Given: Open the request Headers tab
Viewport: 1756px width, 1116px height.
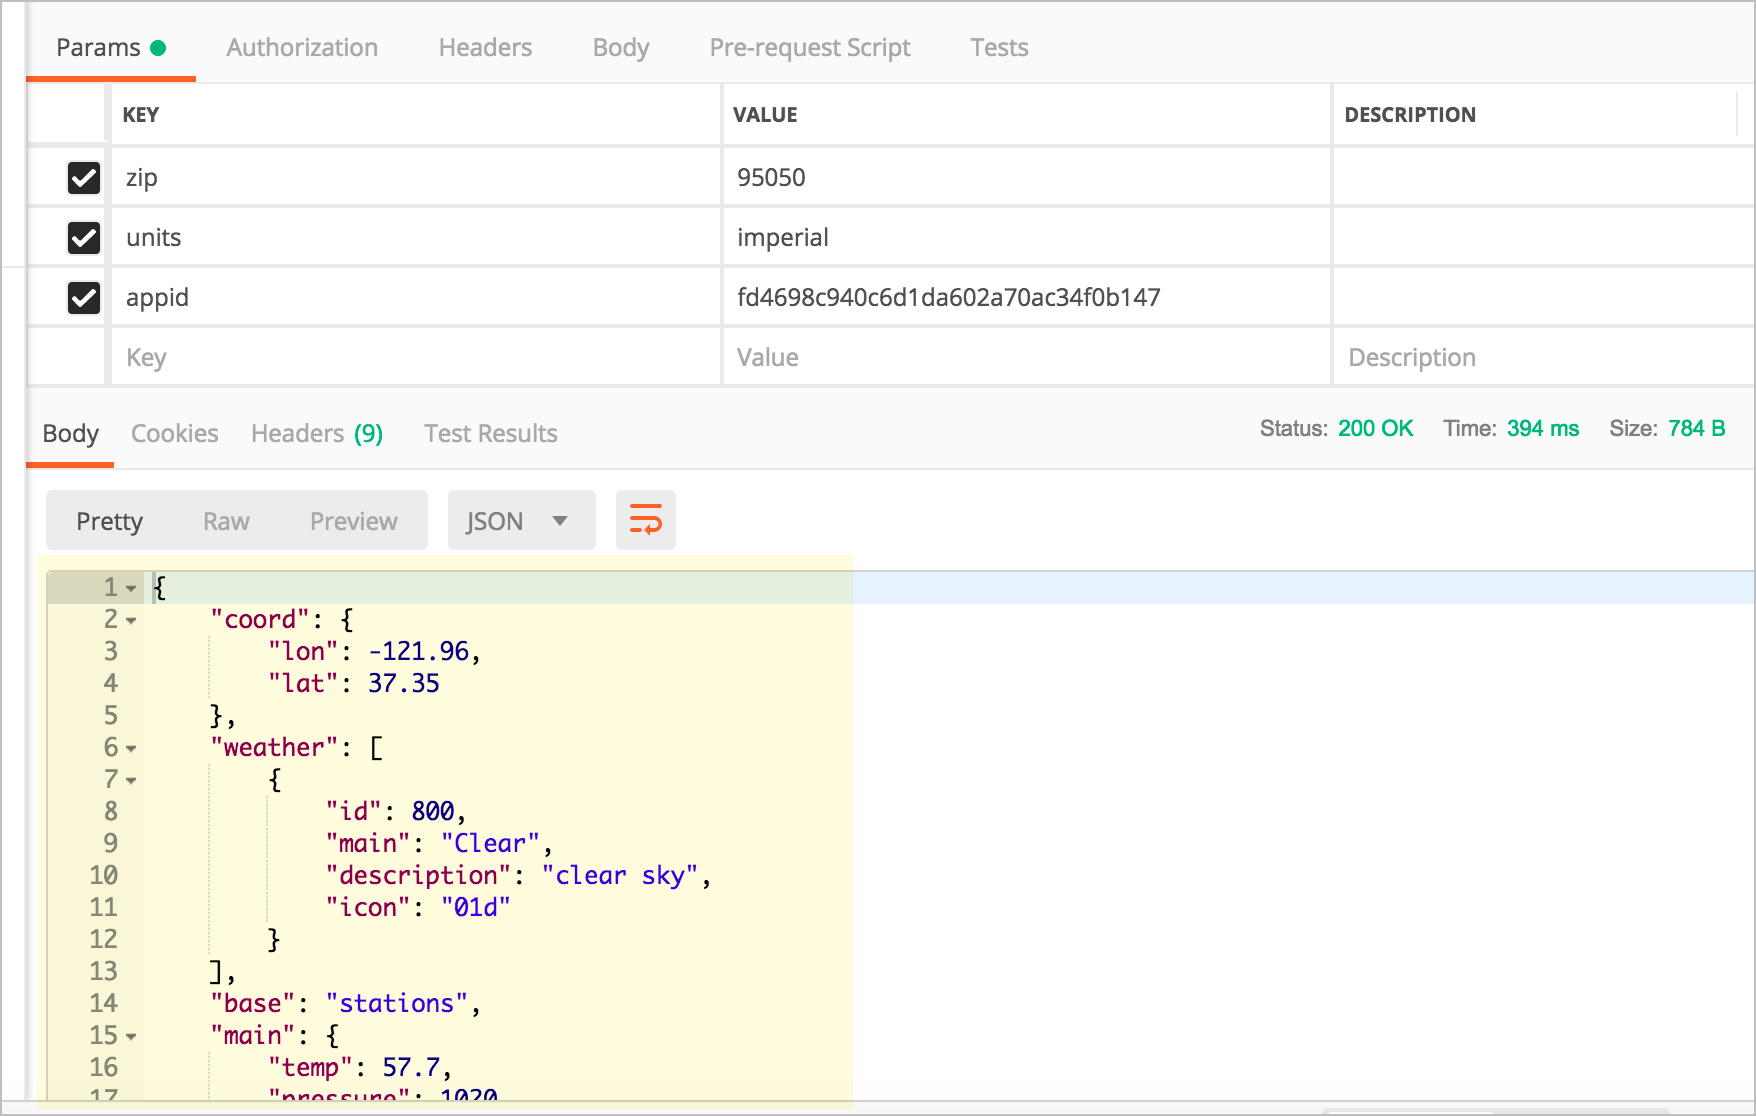Looking at the screenshot, I should [485, 48].
